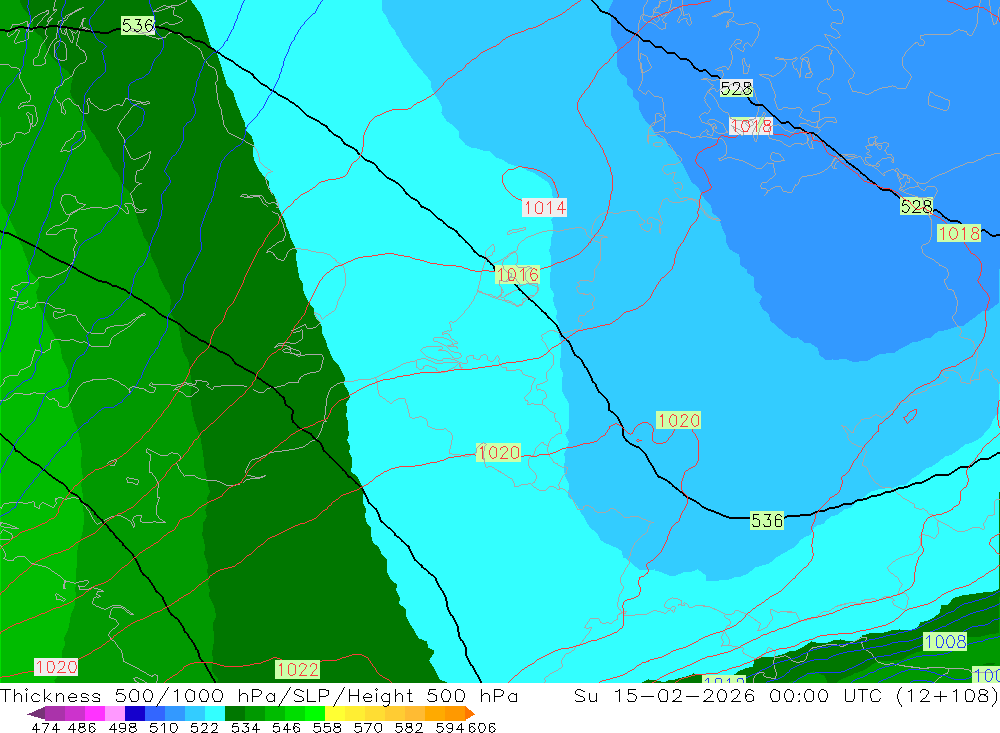Click the legend value 474
The height and width of the screenshot is (733, 1000).
tap(45, 727)
